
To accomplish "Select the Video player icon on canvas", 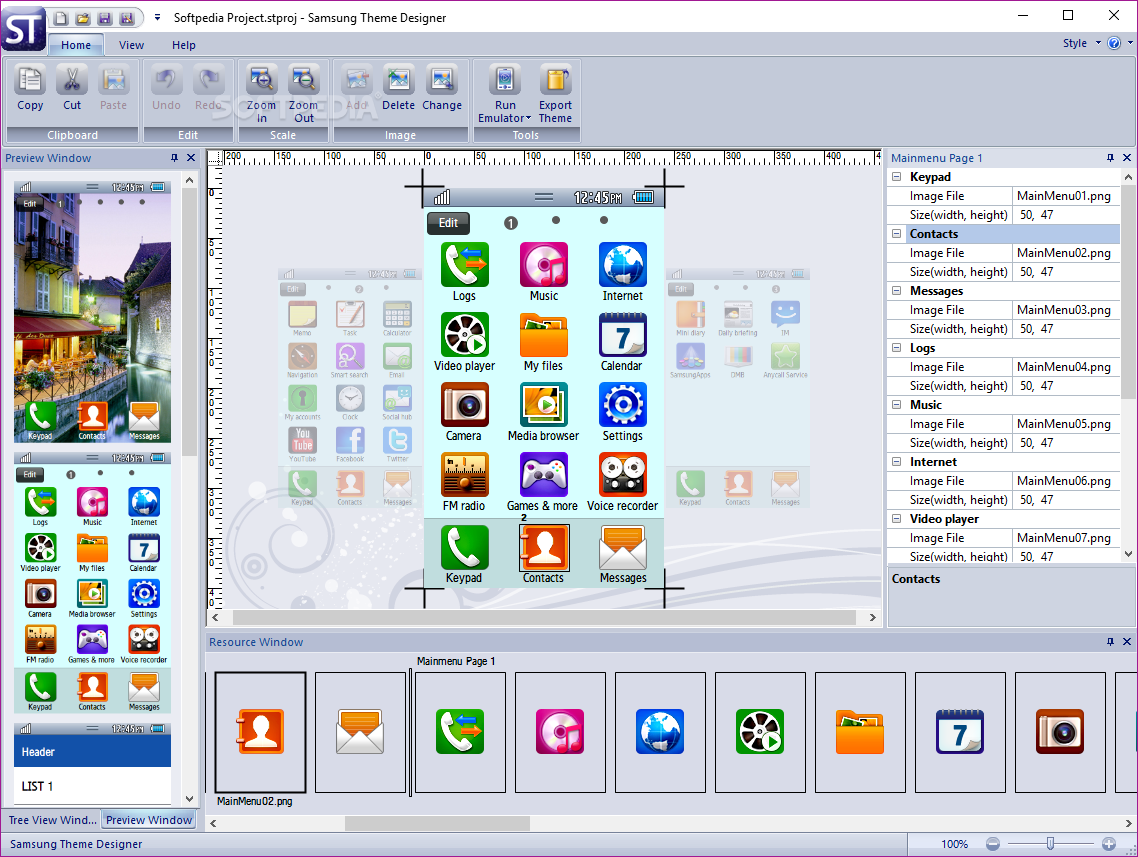I will coord(464,335).
